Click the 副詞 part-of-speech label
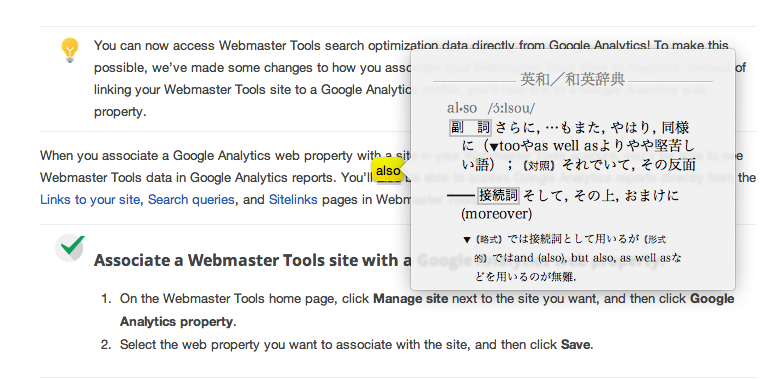This screenshot has height=379, width=777. pyautogui.click(x=470, y=127)
